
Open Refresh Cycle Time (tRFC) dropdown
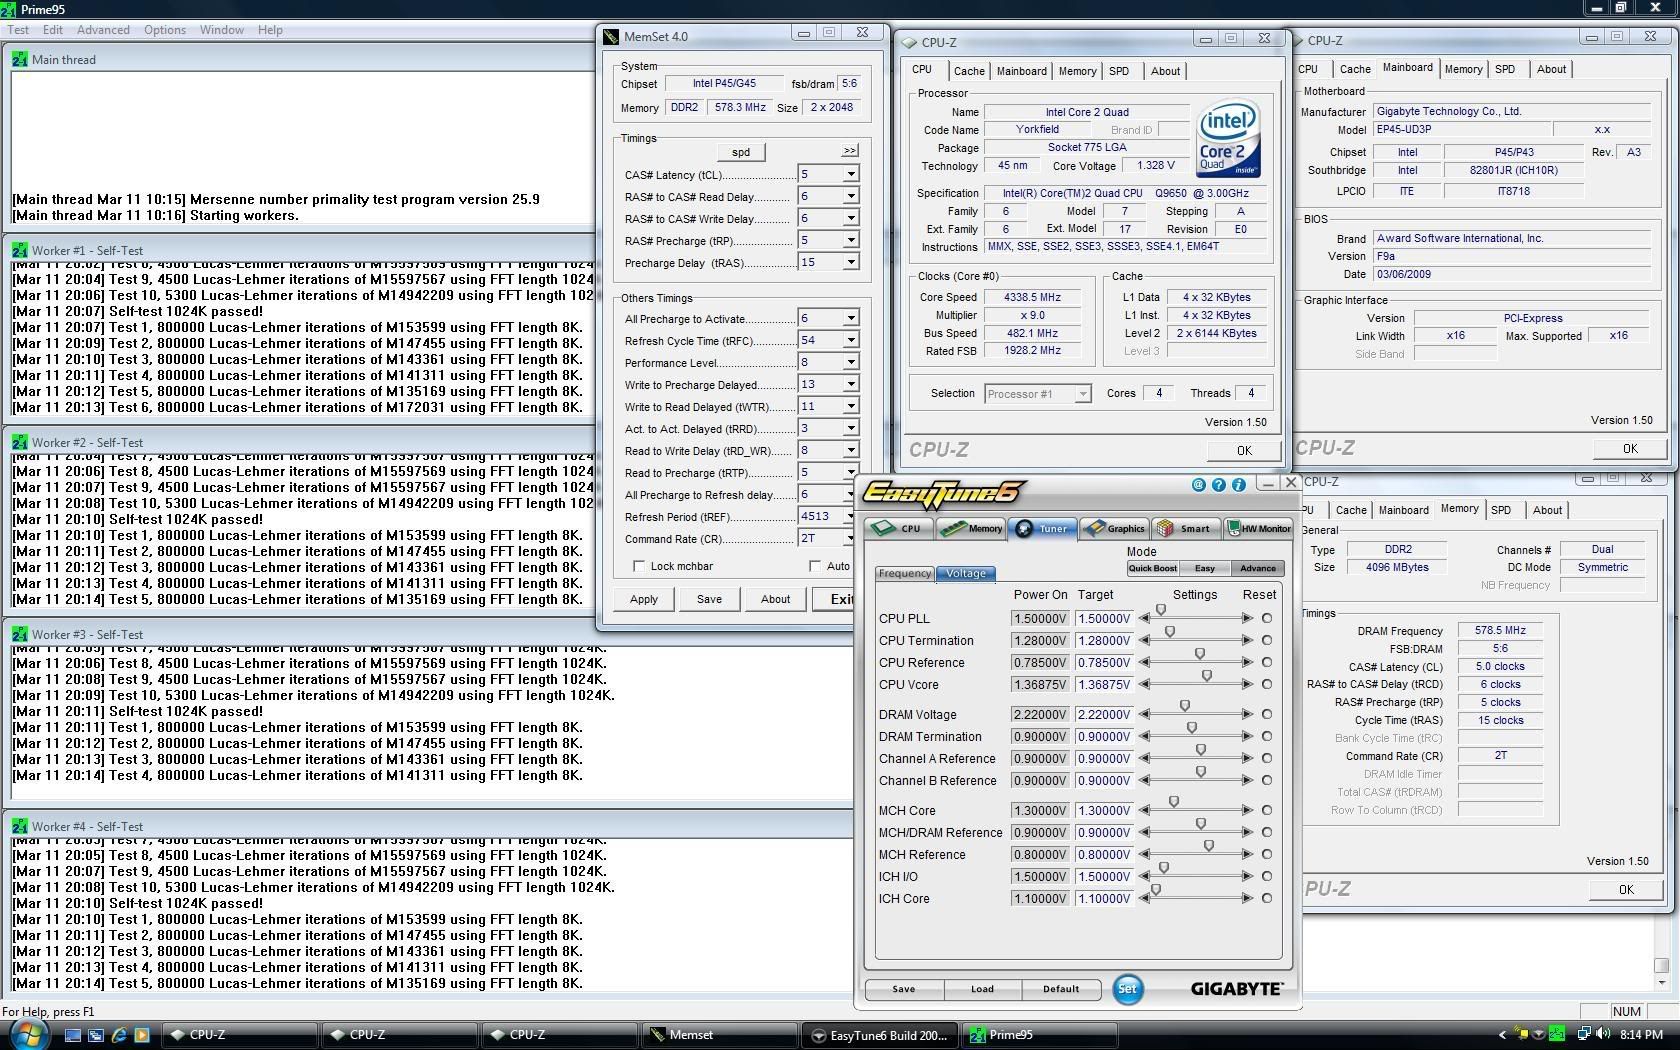[x=851, y=340]
